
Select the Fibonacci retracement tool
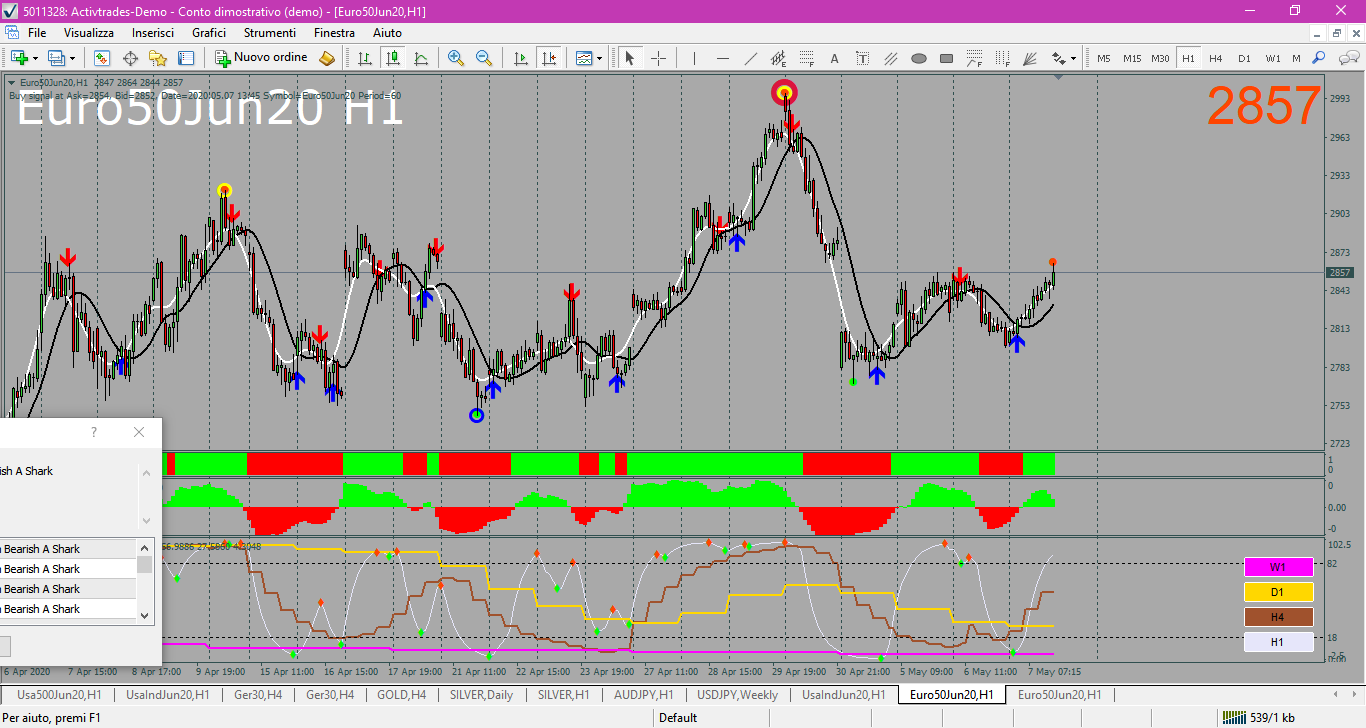click(806, 58)
